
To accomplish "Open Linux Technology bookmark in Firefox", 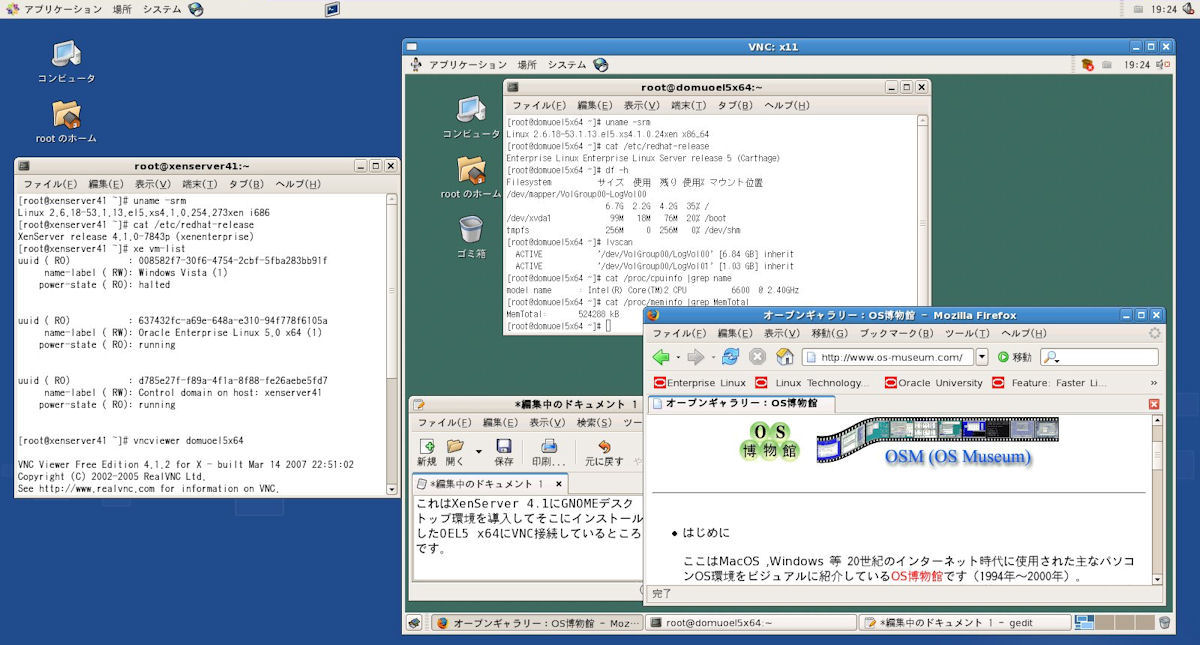I will pyautogui.click(x=813, y=383).
